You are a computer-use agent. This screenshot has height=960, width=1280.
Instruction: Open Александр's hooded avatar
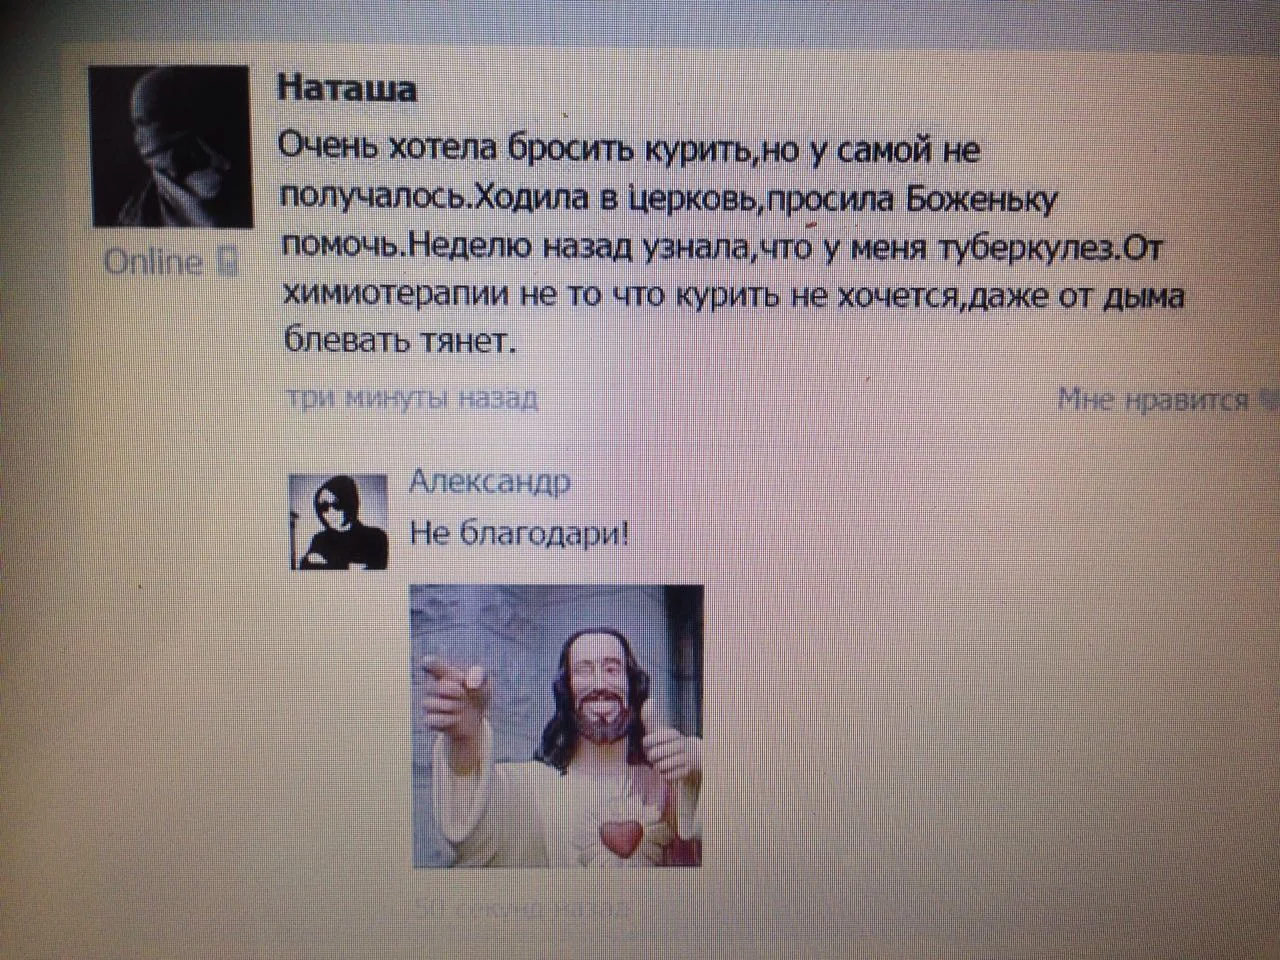point(338,522)
